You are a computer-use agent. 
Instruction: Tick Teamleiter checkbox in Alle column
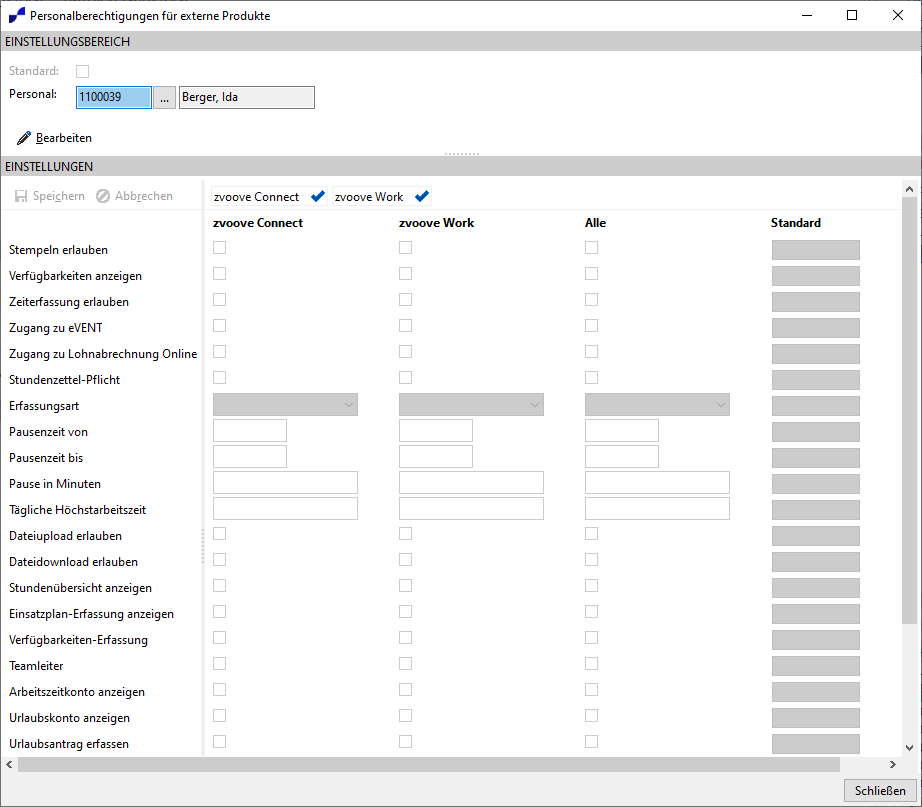[592, 663]
